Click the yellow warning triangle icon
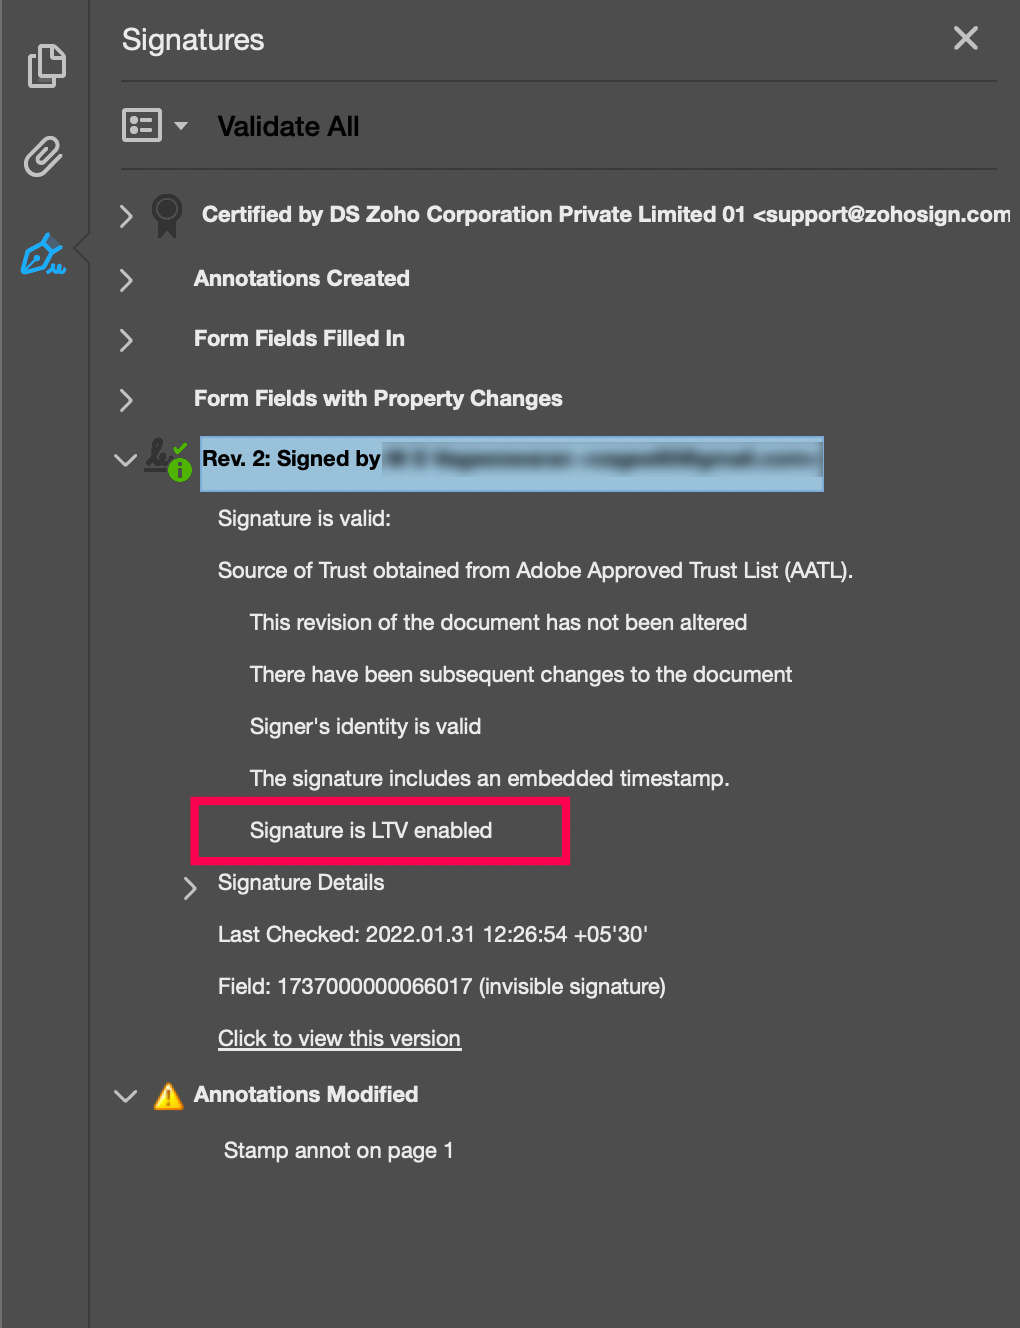 point(168,1096)
